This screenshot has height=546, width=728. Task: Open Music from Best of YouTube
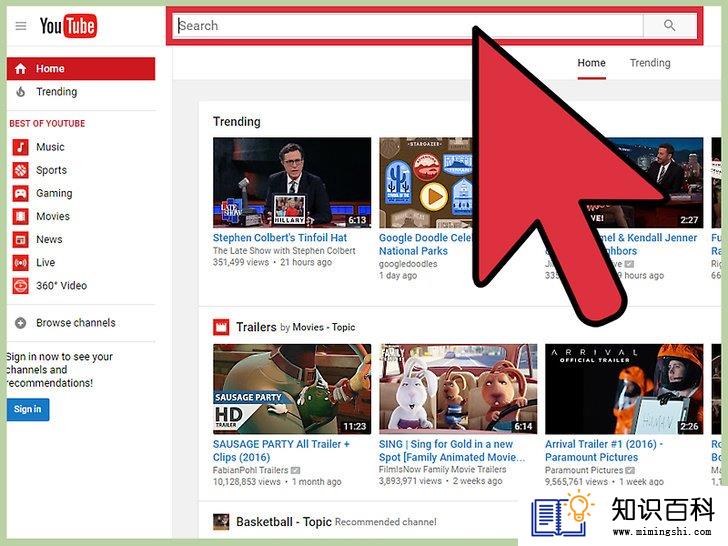[50, 147]
